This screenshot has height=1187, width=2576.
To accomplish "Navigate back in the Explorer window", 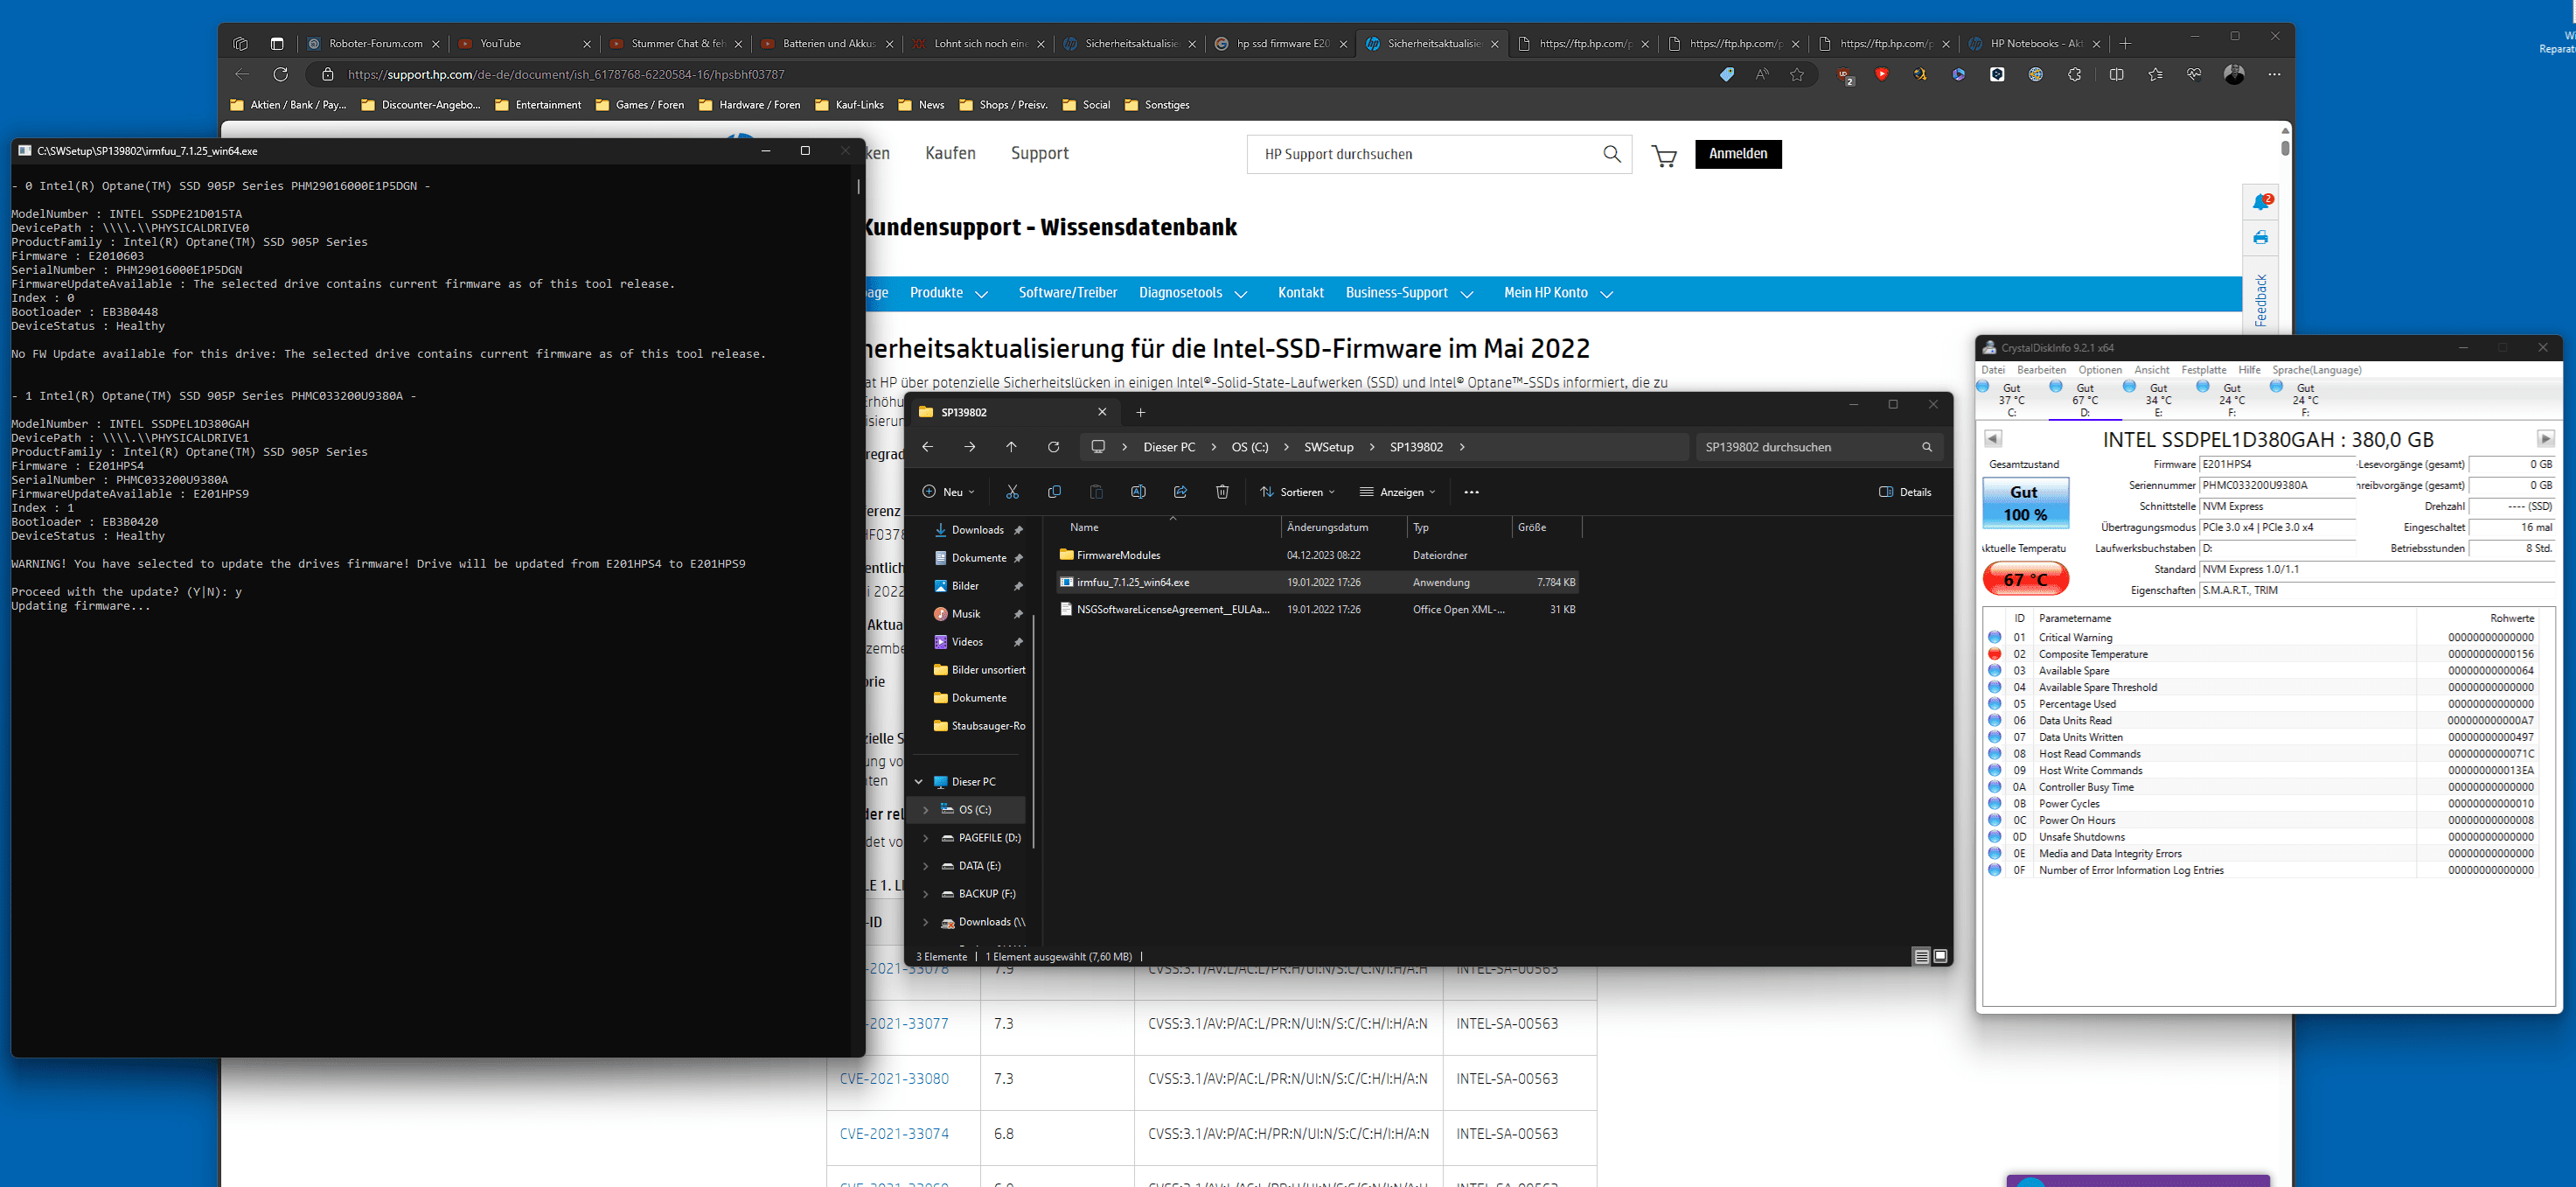I will coord(927,447).
